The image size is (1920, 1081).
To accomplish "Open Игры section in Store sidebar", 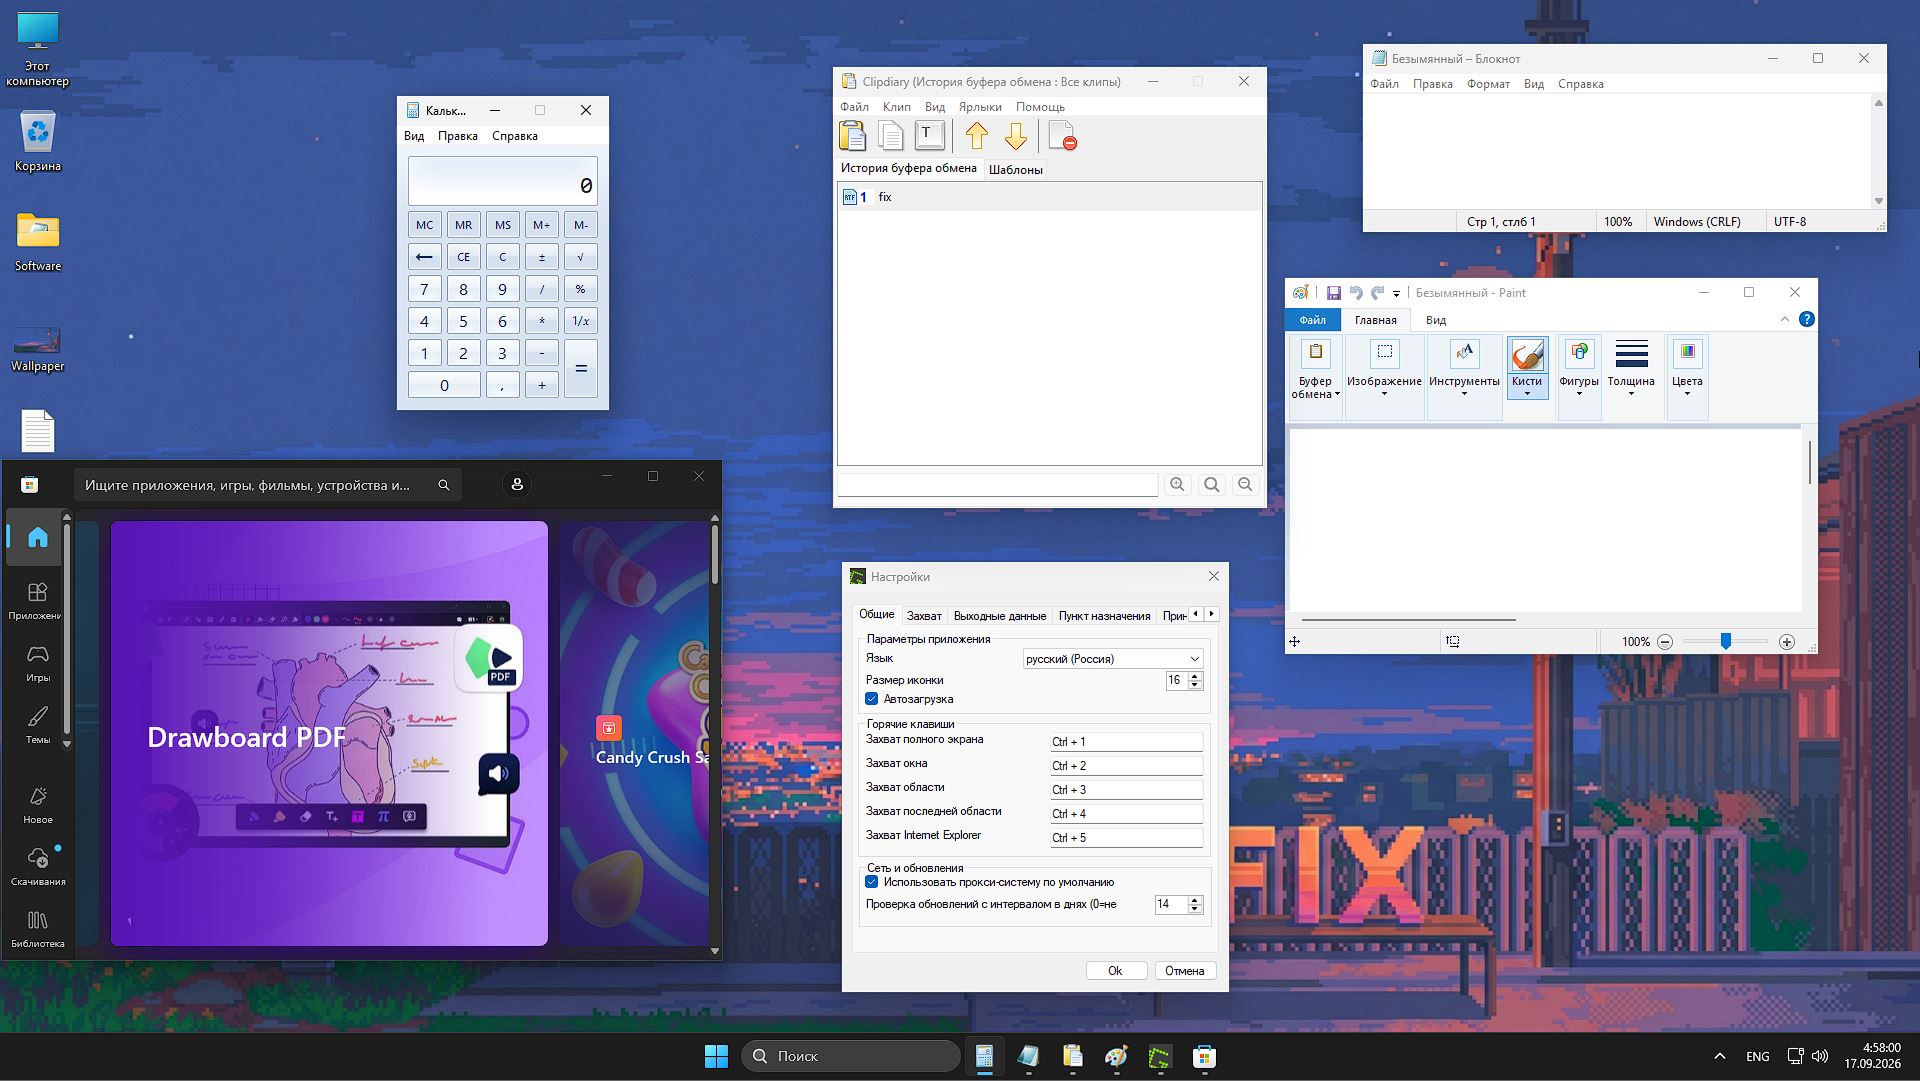I will [37, 664].
